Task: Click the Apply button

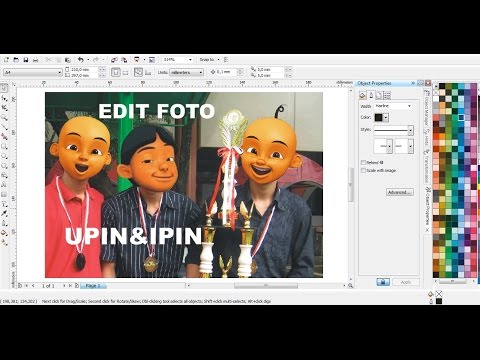Action: click(x=406, y=282)
